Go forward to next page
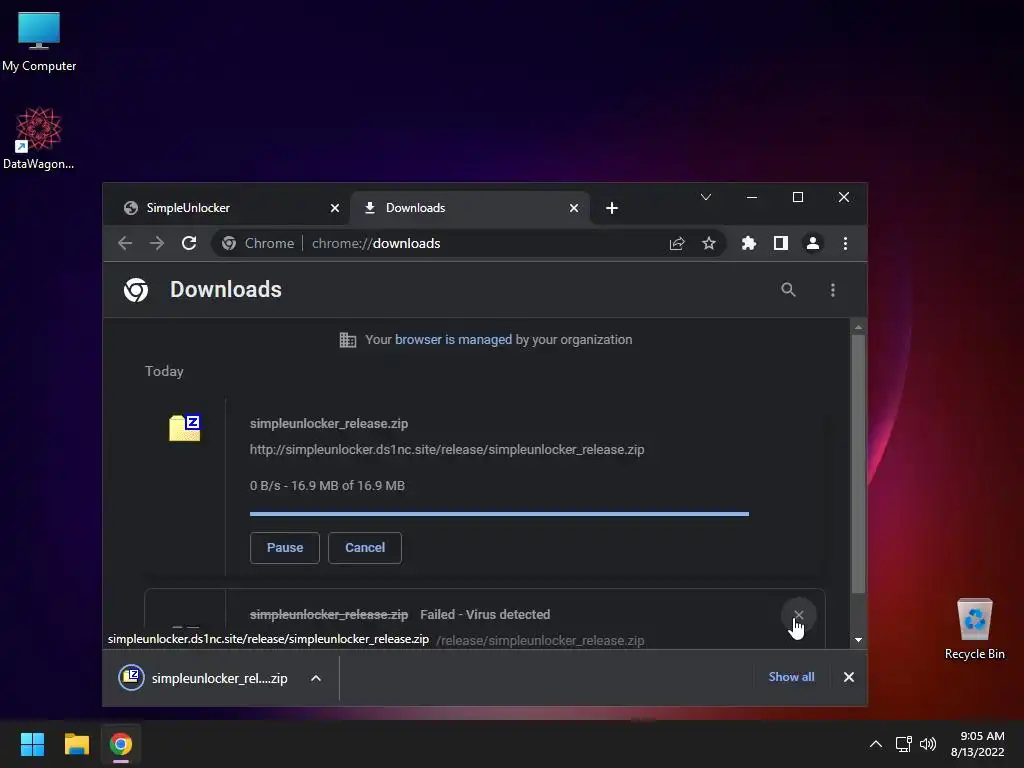 click(157, 243)
